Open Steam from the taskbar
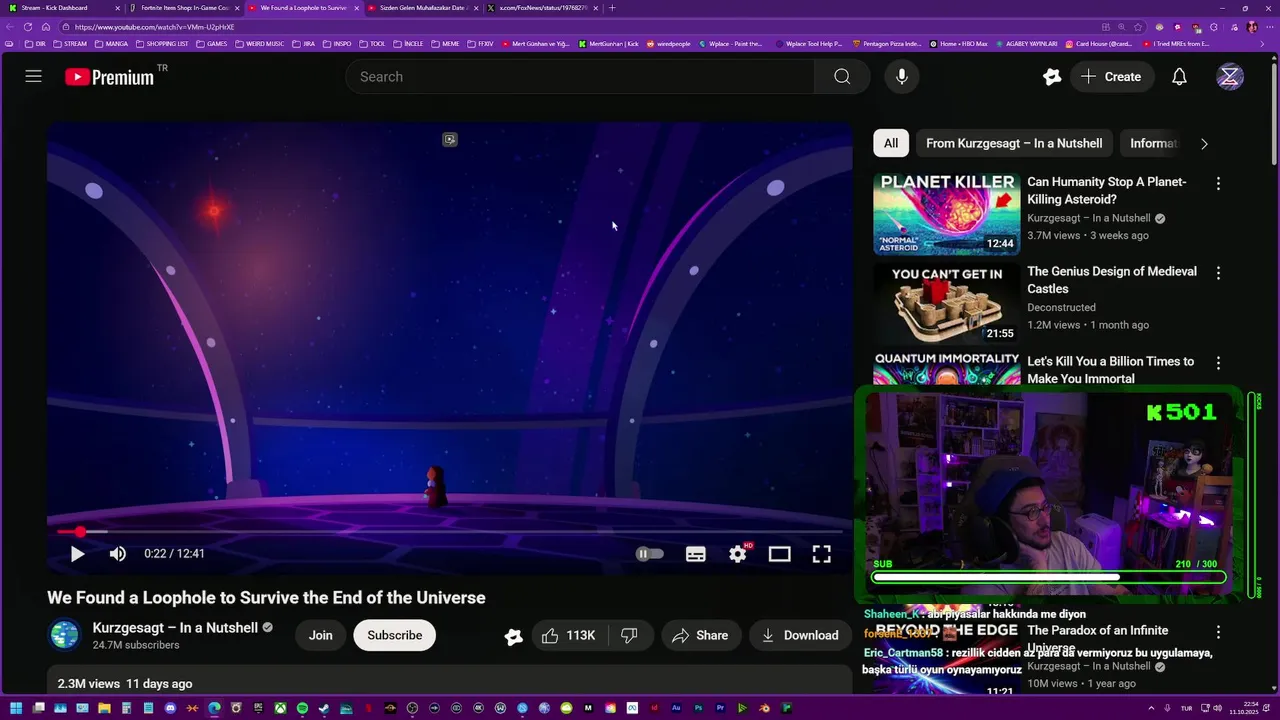Screen dimensions: 1280x720 [x=324, y=708]
